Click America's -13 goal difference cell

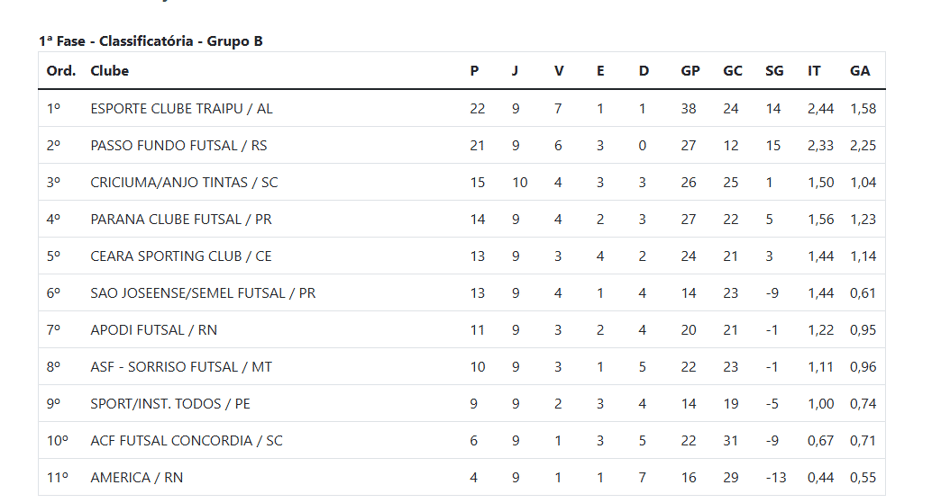pos(776,478)
